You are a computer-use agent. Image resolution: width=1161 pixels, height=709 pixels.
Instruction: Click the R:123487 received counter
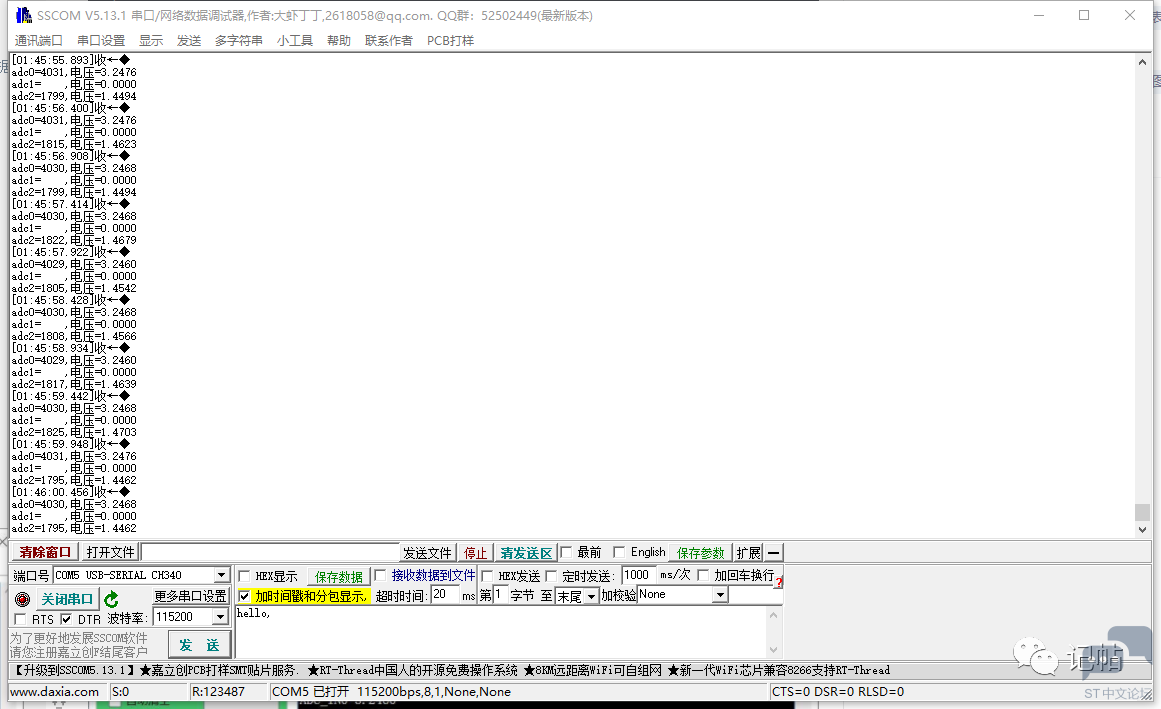click(x=218, y=691)
